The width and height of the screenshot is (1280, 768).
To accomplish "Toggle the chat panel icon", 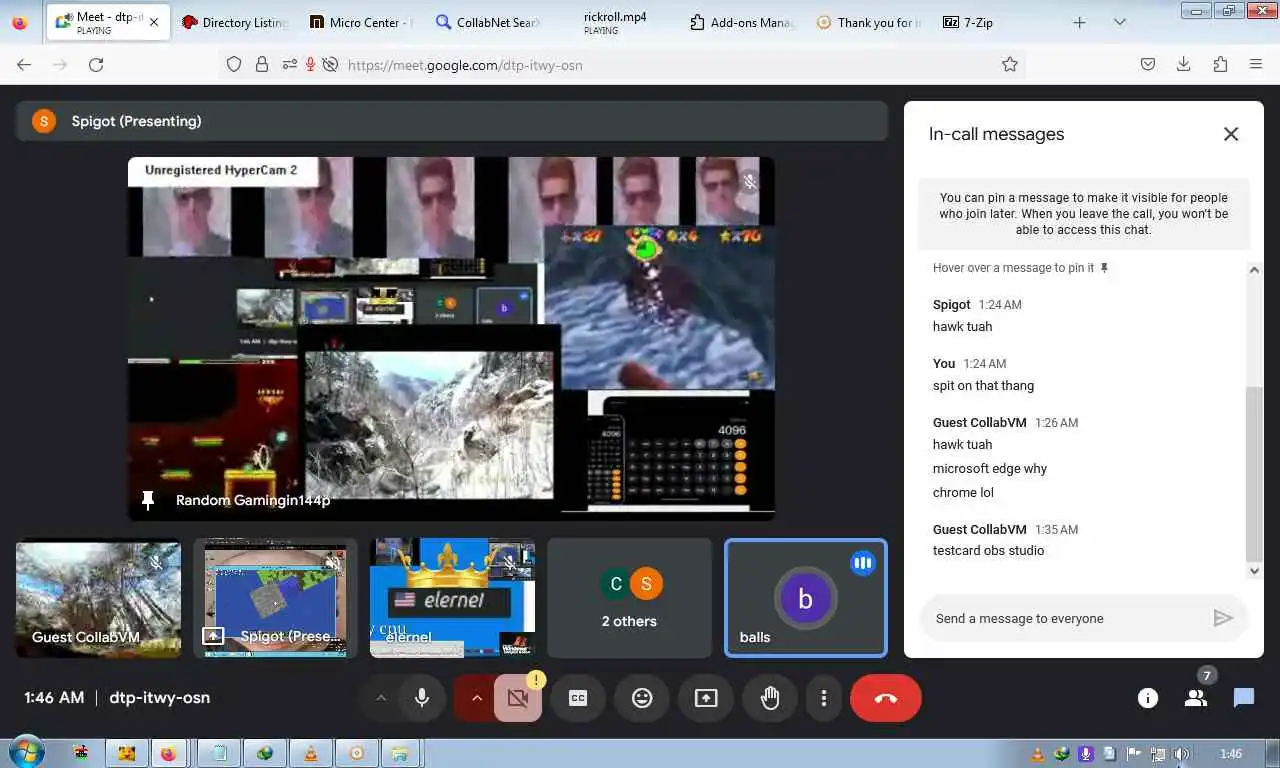I will [1244, 698].
